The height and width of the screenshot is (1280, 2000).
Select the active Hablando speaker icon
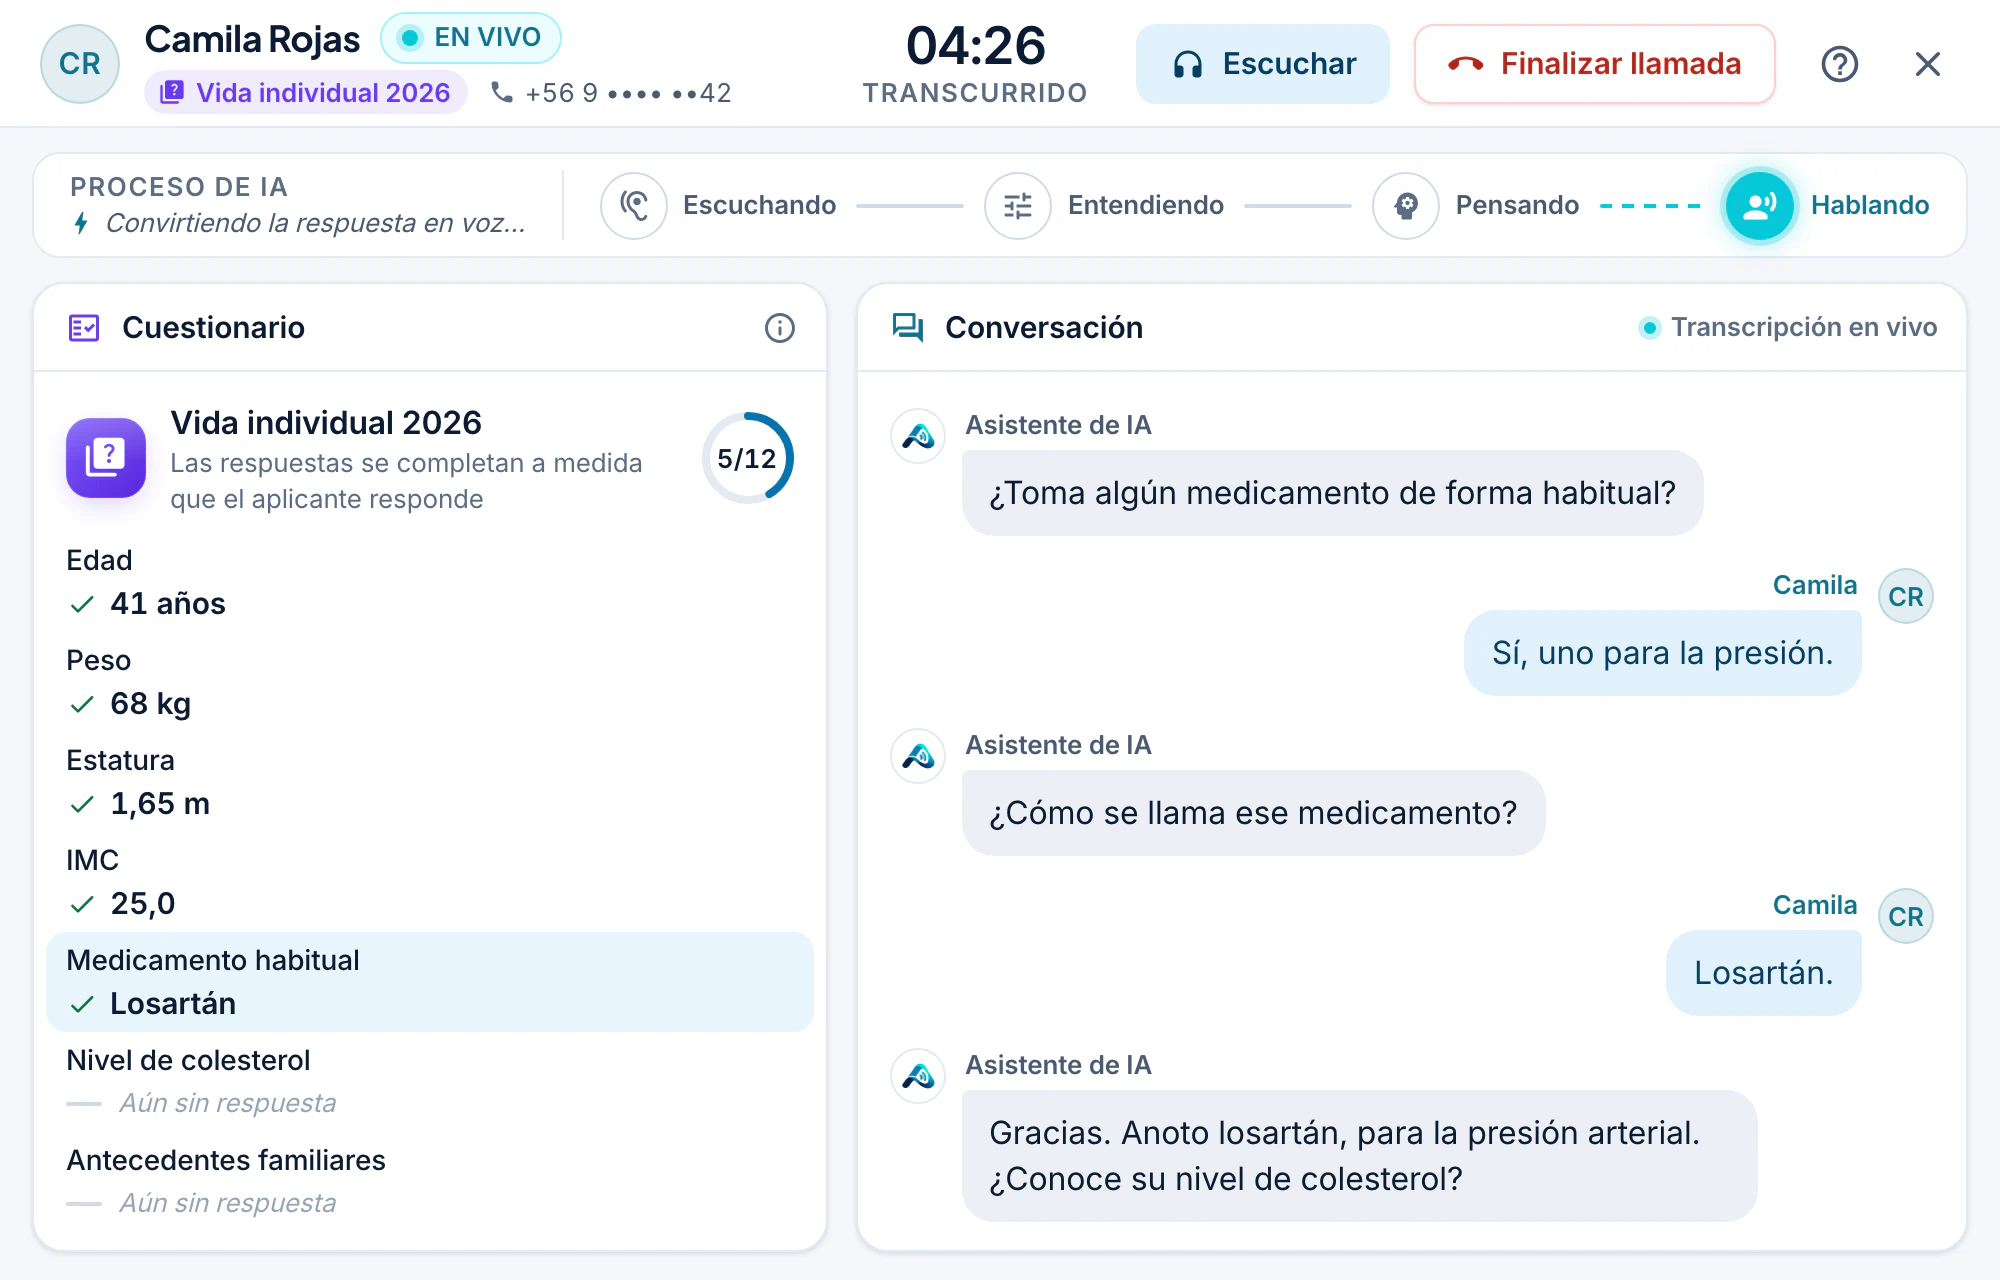pyautogui.click(x=1760, y=206)
